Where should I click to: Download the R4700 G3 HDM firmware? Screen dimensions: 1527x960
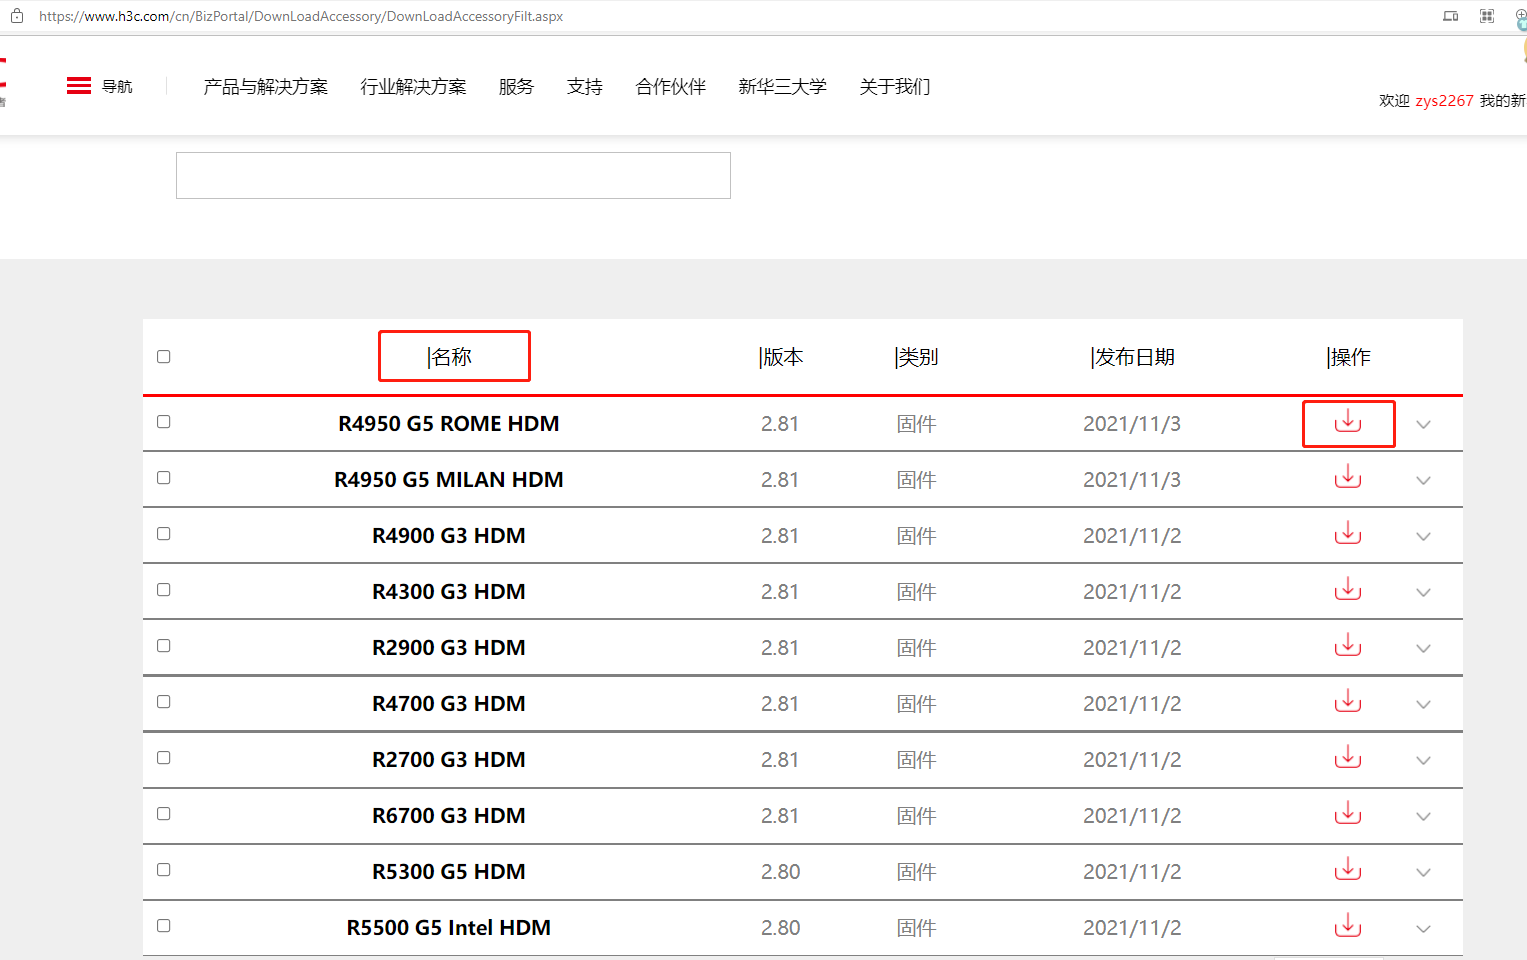click(x=1348, y=701)
